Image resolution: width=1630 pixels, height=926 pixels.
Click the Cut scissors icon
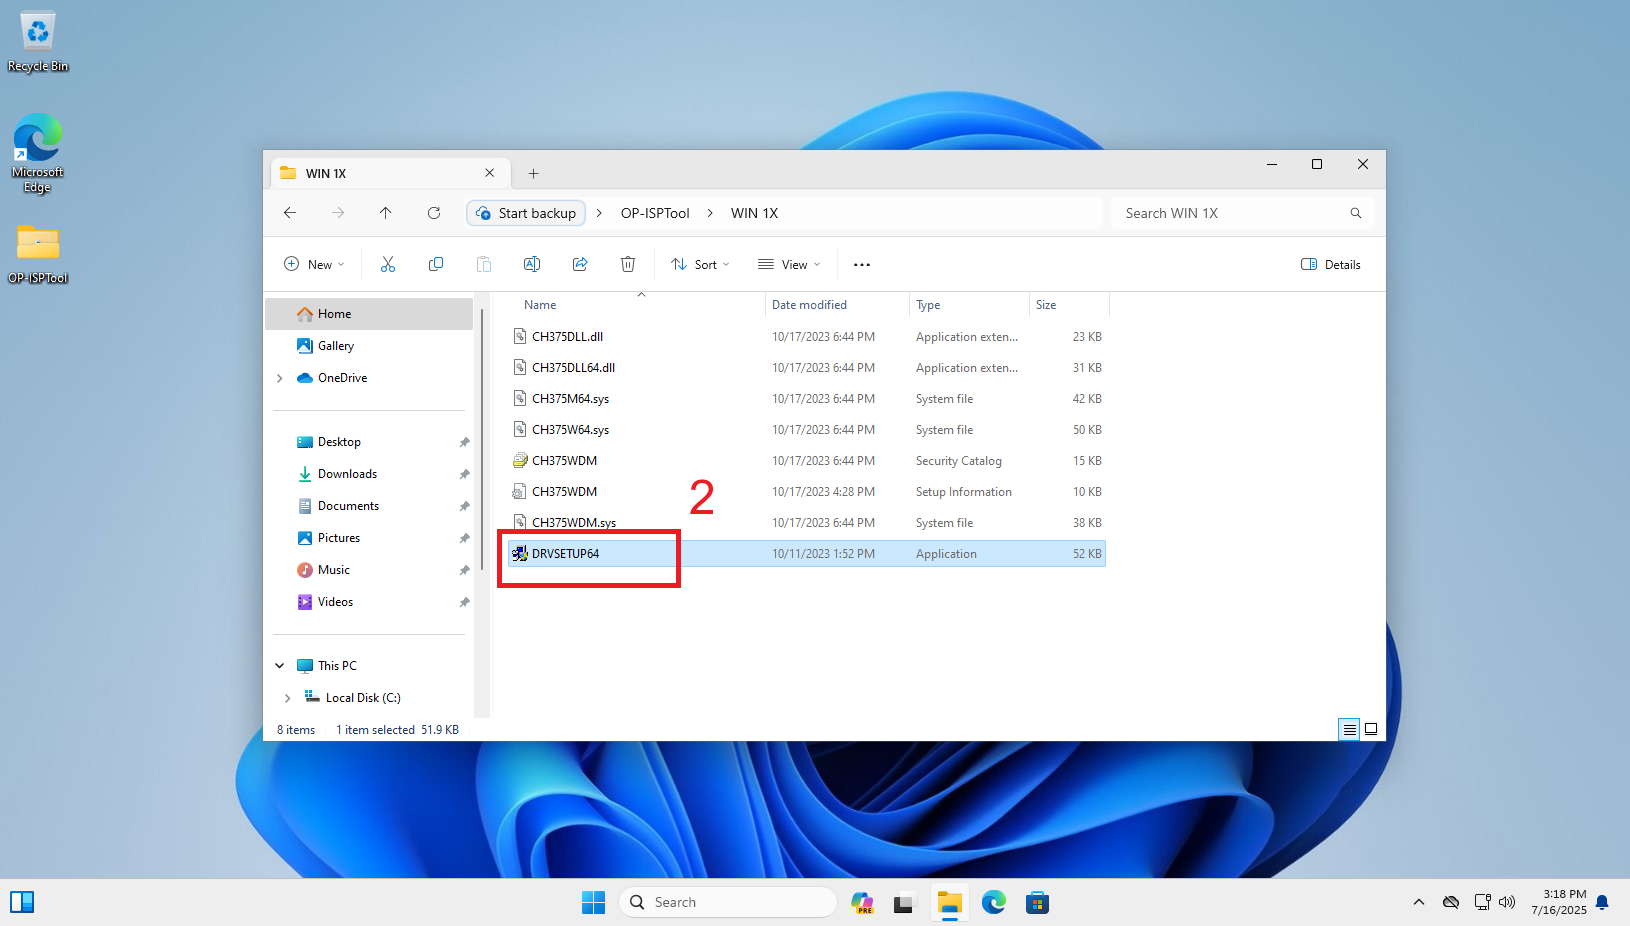tap(388, 264)
